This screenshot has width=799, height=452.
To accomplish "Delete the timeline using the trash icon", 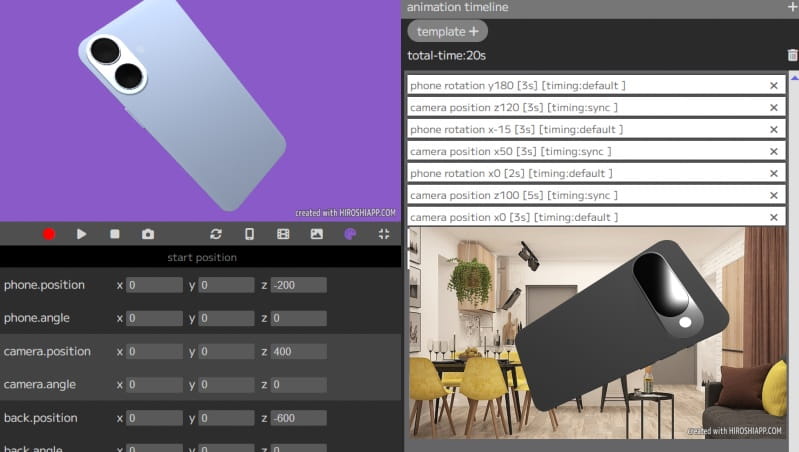I will point(792,56).
